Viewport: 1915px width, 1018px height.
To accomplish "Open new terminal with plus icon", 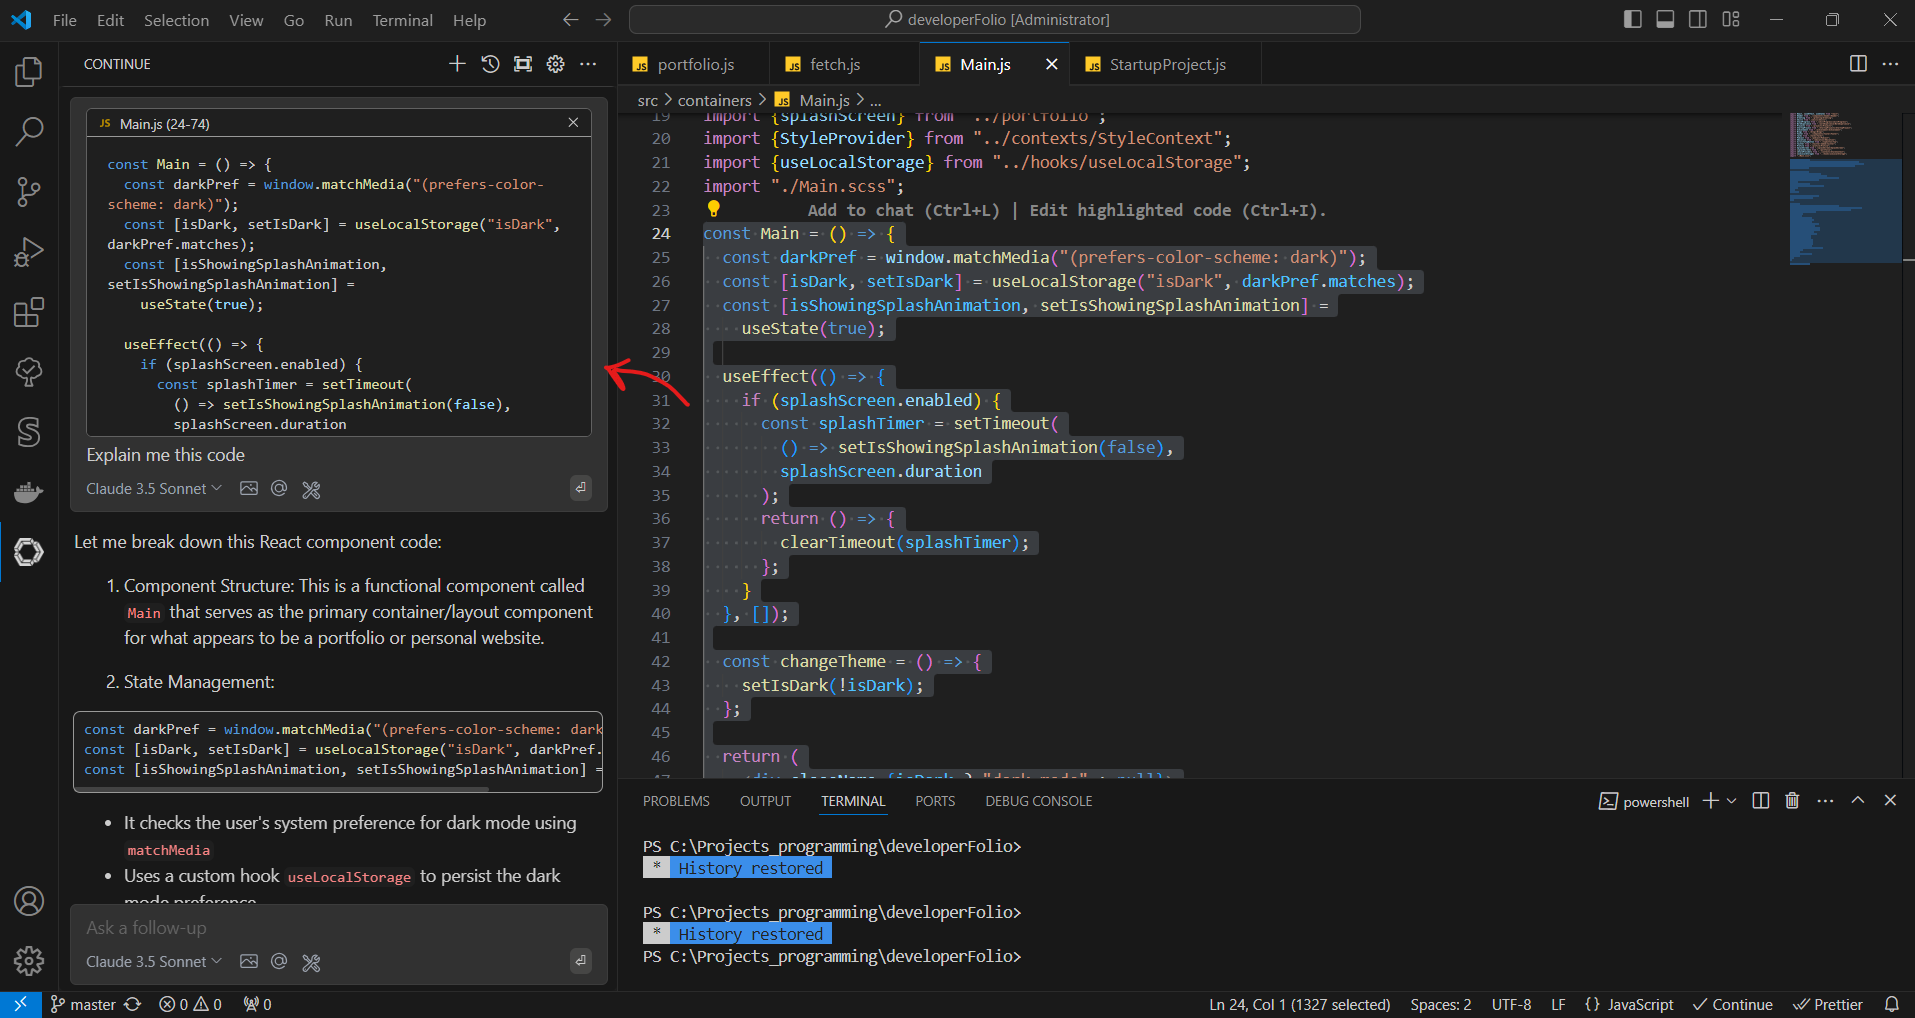I will [1711, 801].
